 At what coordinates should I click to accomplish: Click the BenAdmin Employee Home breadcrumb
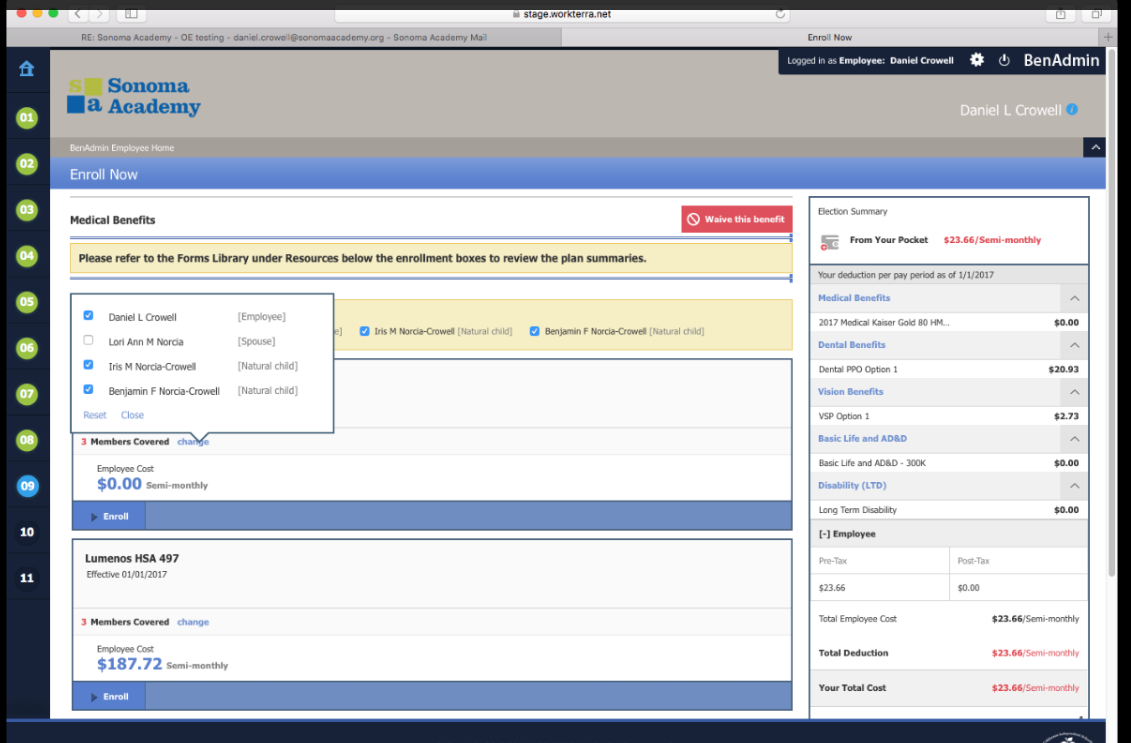point(122,148)
